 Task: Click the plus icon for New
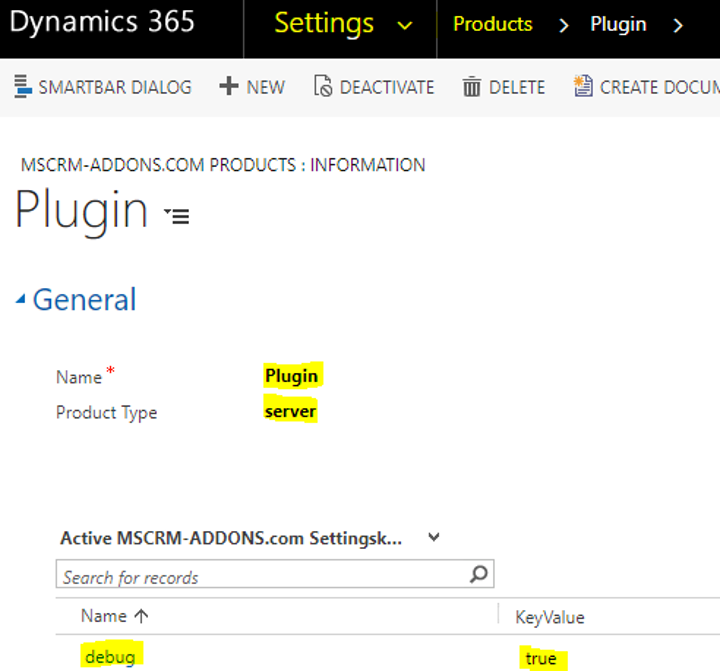point(229,86)
